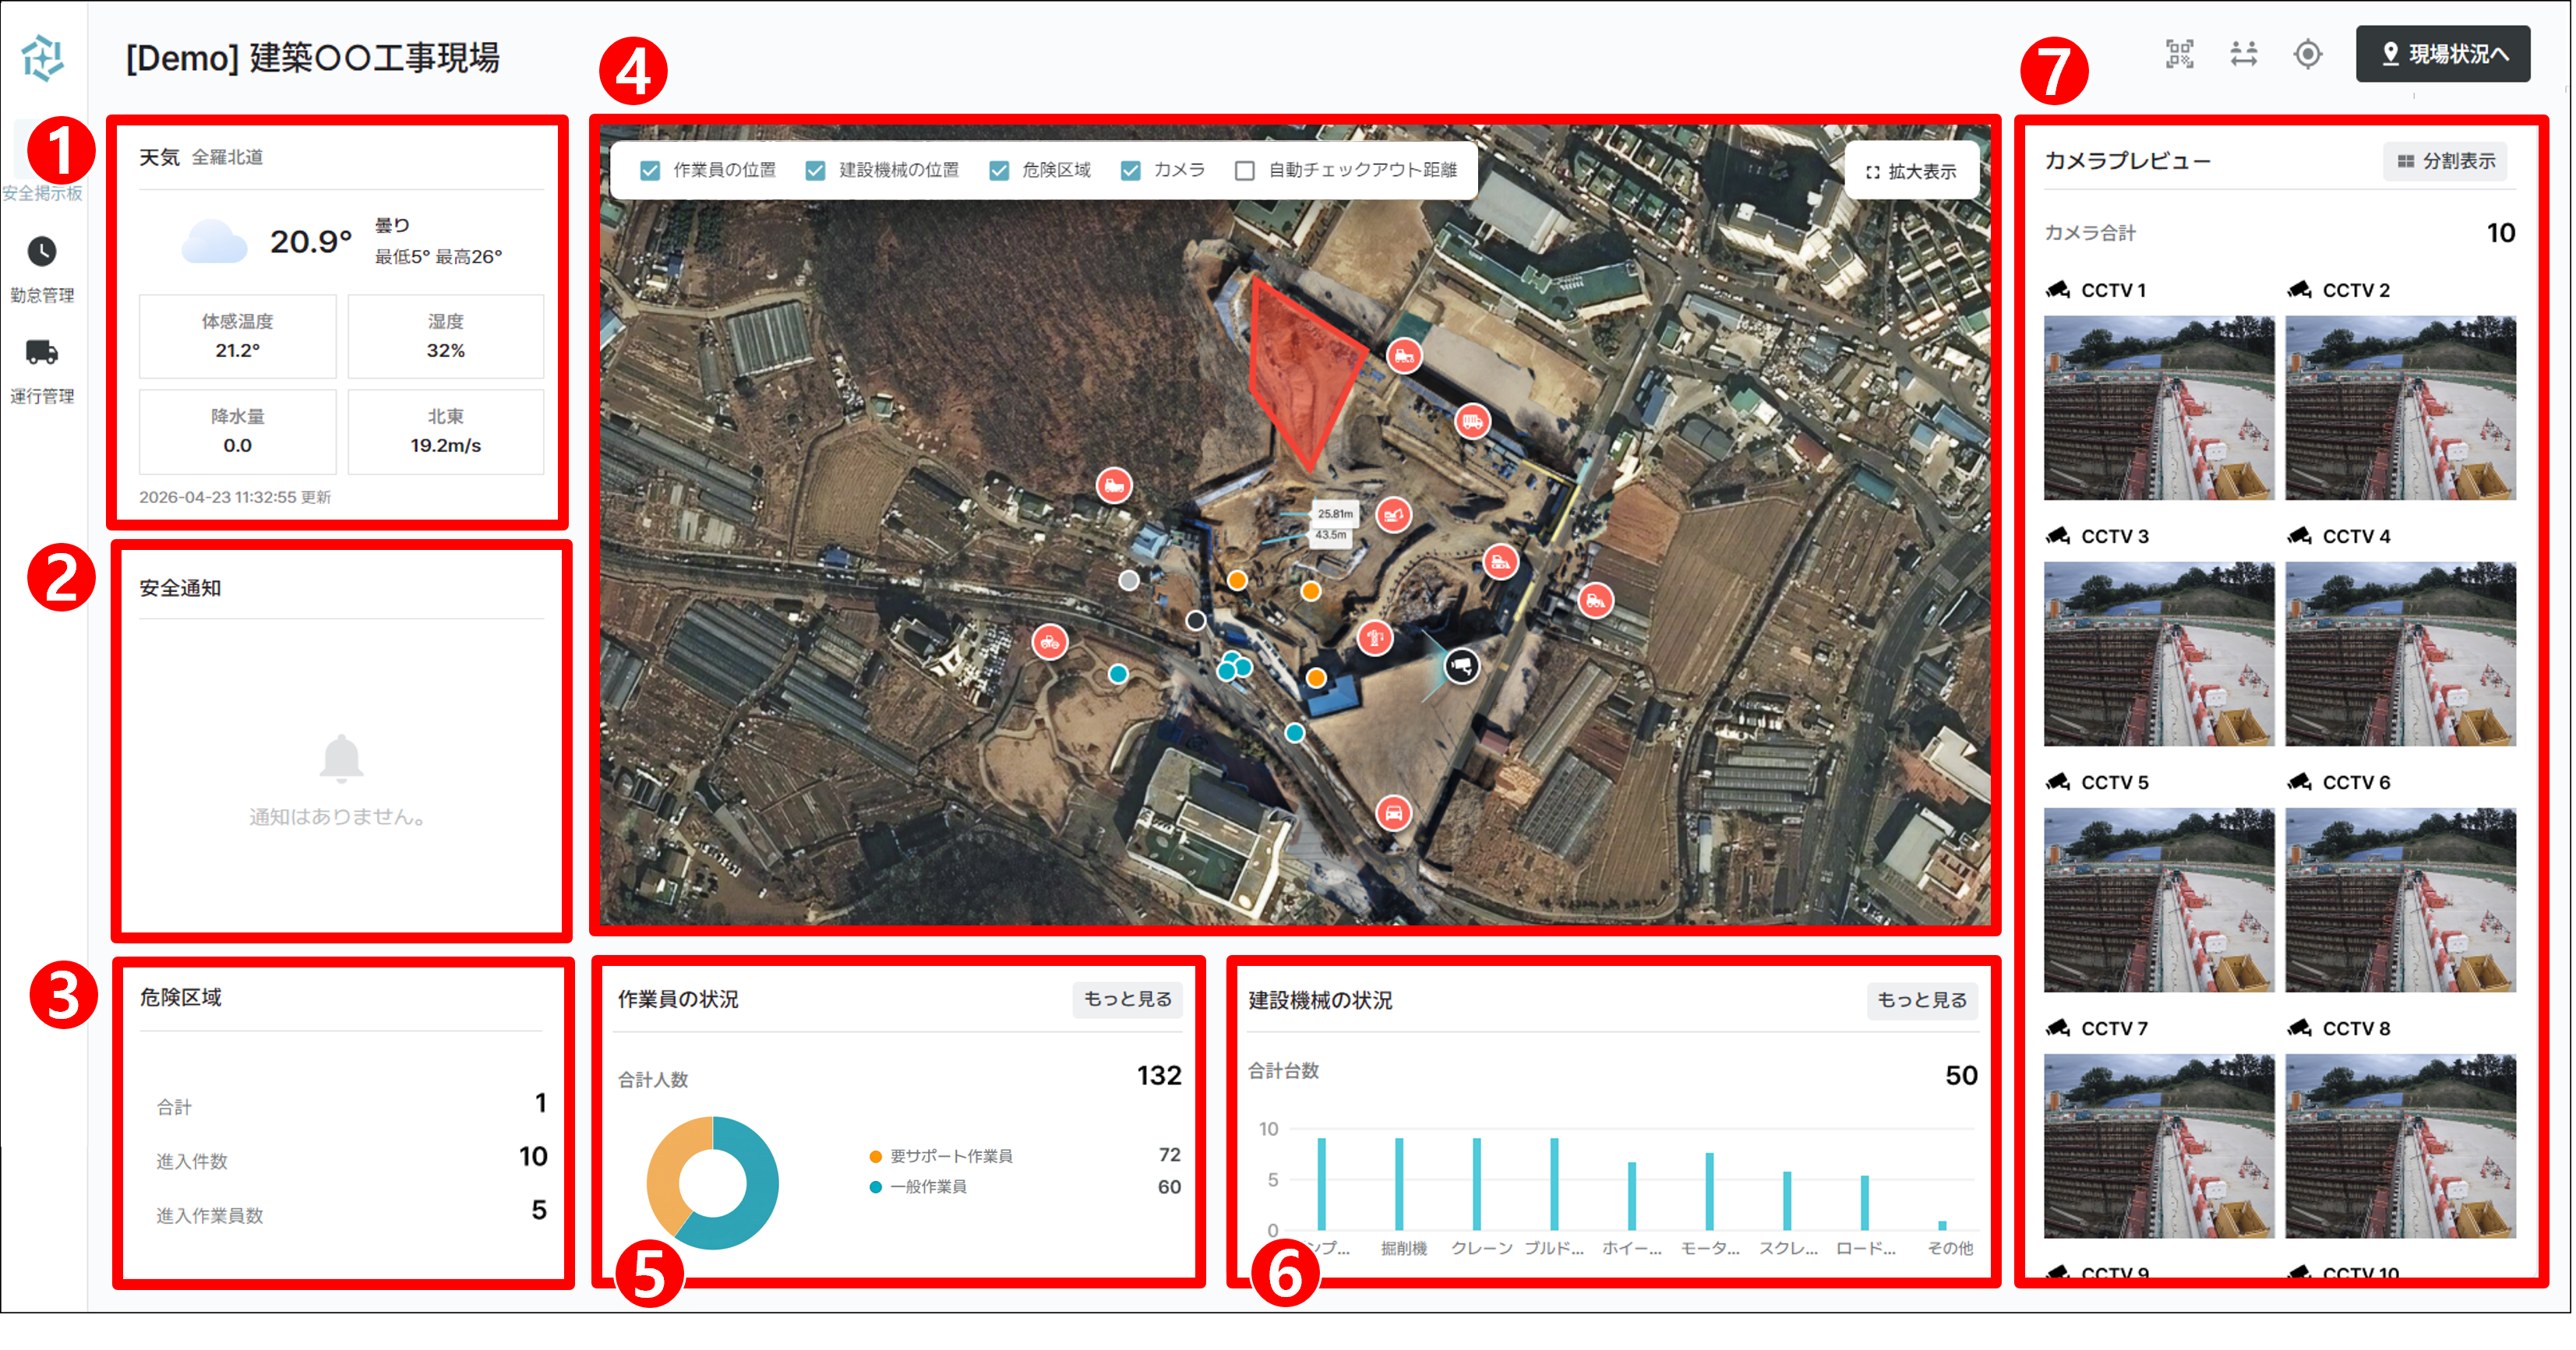Select the car marker on the map
Screen dimensions: 2576x1350
[x=1393, y=812]
